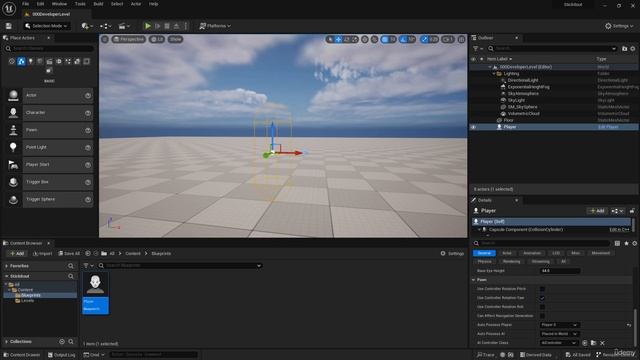Open the Window menu
The width and height of the screenshot is (640, 360).
click(60, 4)
